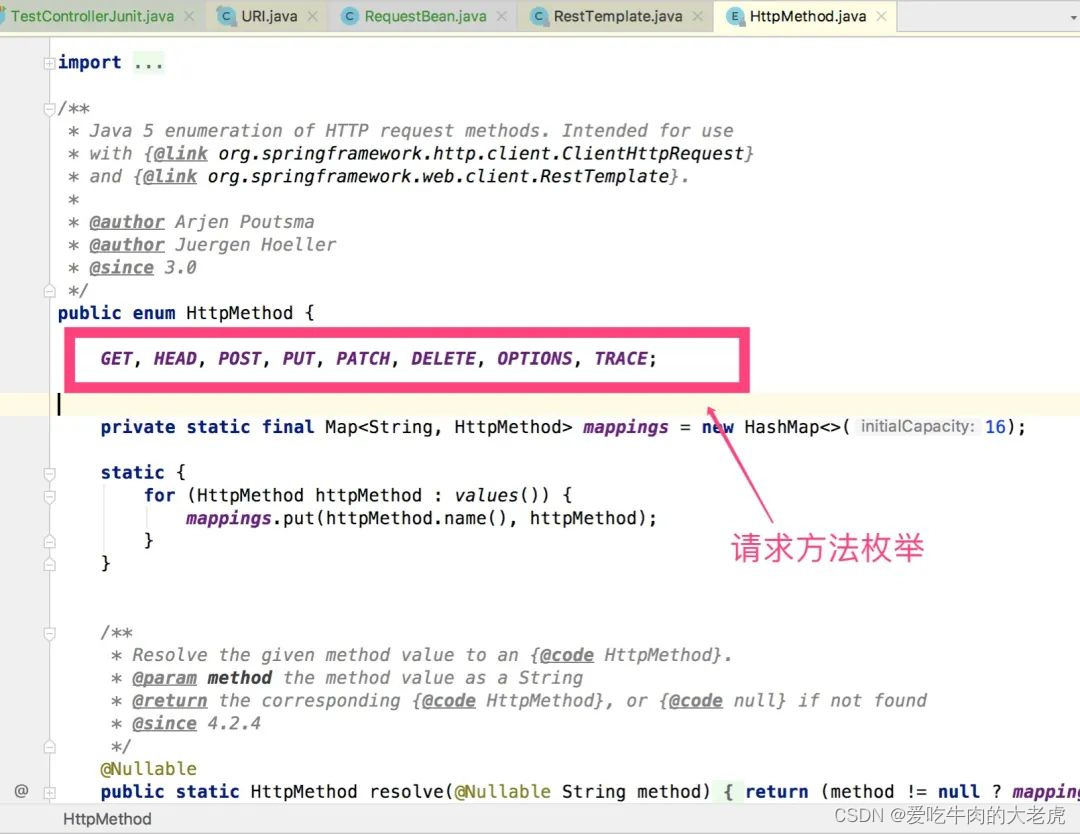1080x834 pixels.
Task: Click the @return tag link in Javadoc
Action: [x=169, y=700]
